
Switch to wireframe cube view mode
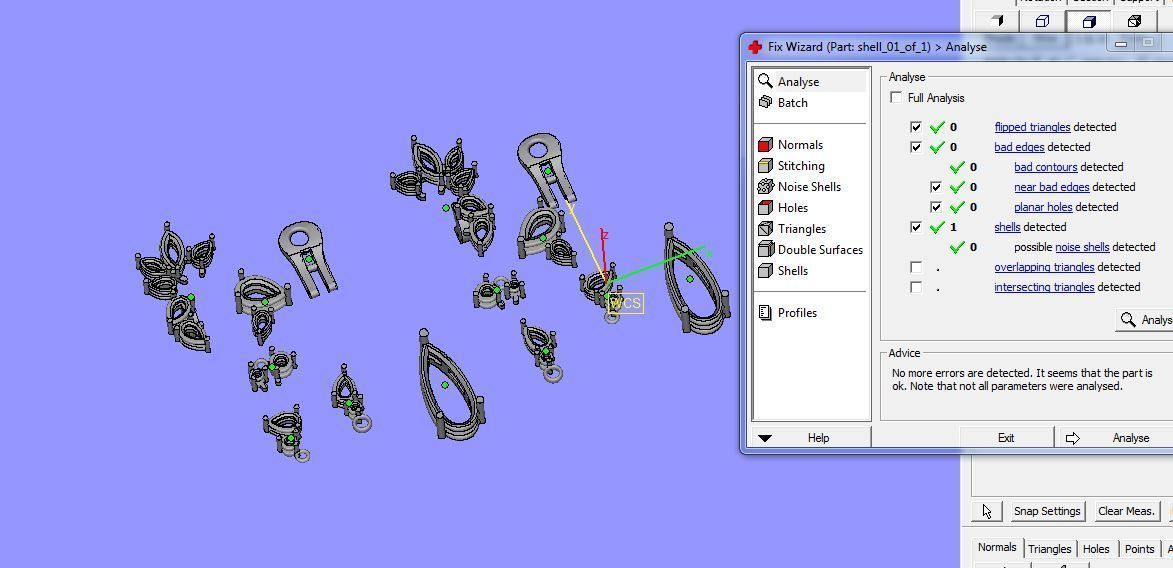click(1042, 22)
